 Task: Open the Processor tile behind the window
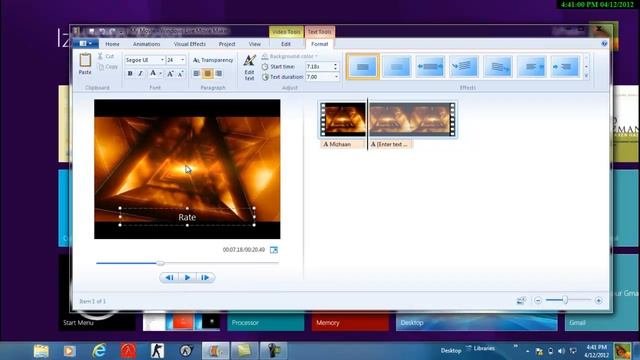(266, 322)
